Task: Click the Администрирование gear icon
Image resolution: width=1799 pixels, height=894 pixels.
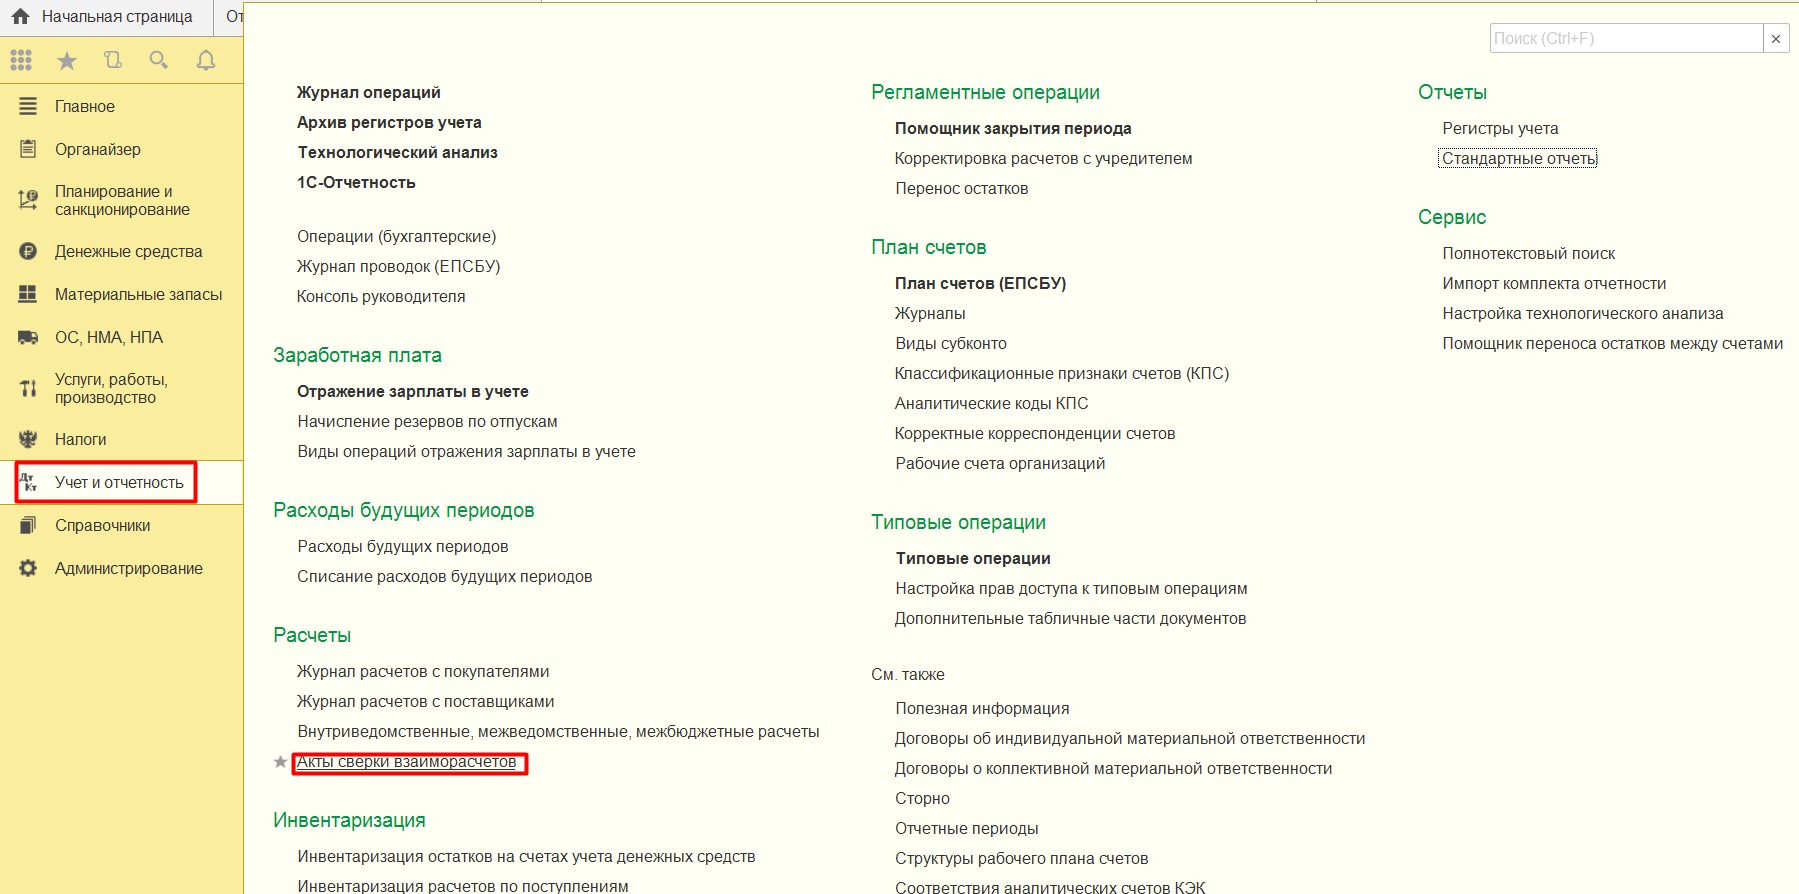Action: 28,568
